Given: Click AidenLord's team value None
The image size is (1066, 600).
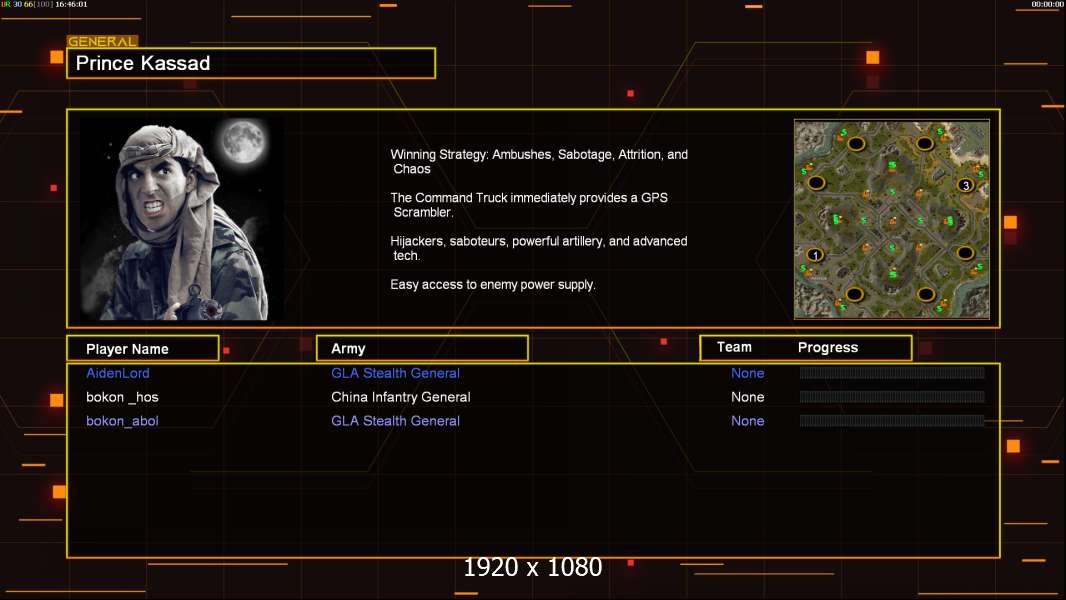Looking at the screenshot, I should pyautogui.click(x=747, y=373).
